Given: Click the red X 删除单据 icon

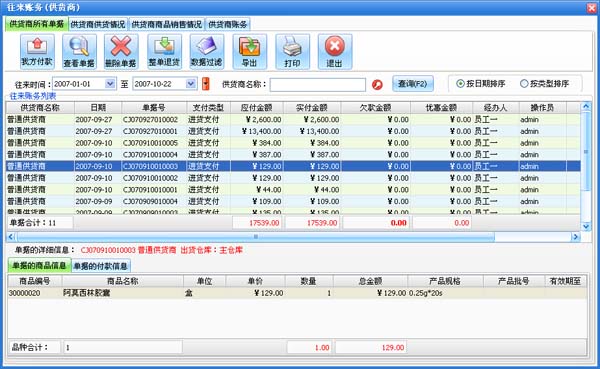Looking at the screenshot, I should click(121, 51).
